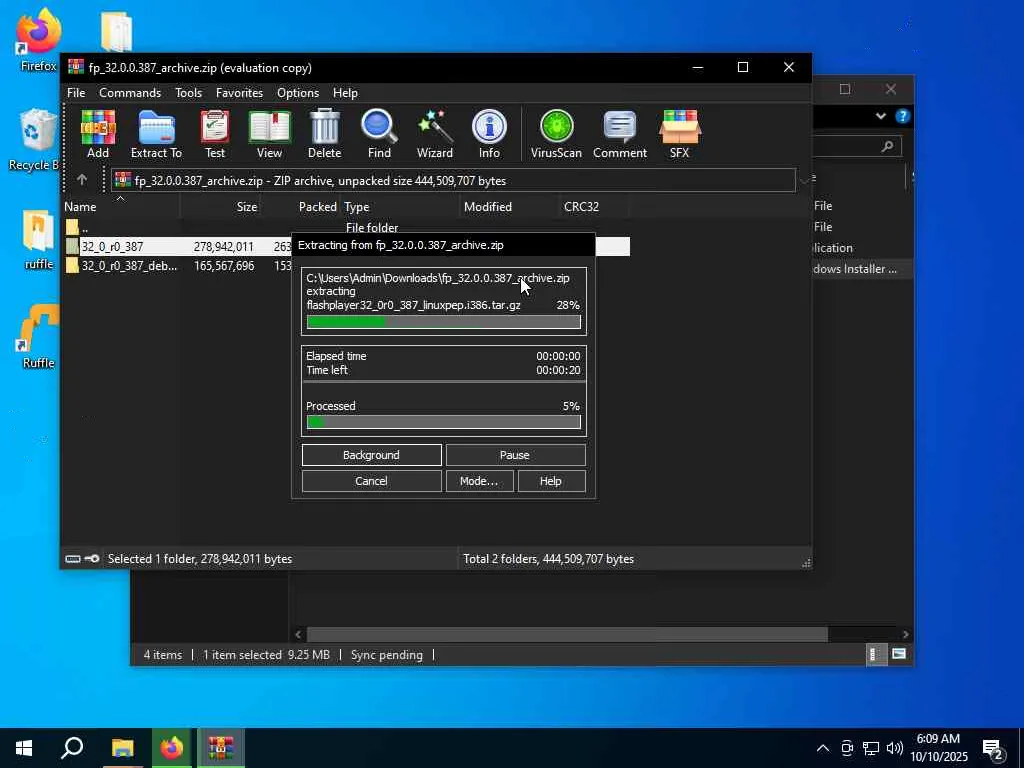Click the volume icon in system tray
1024x768 pixels.
[895, 748]
